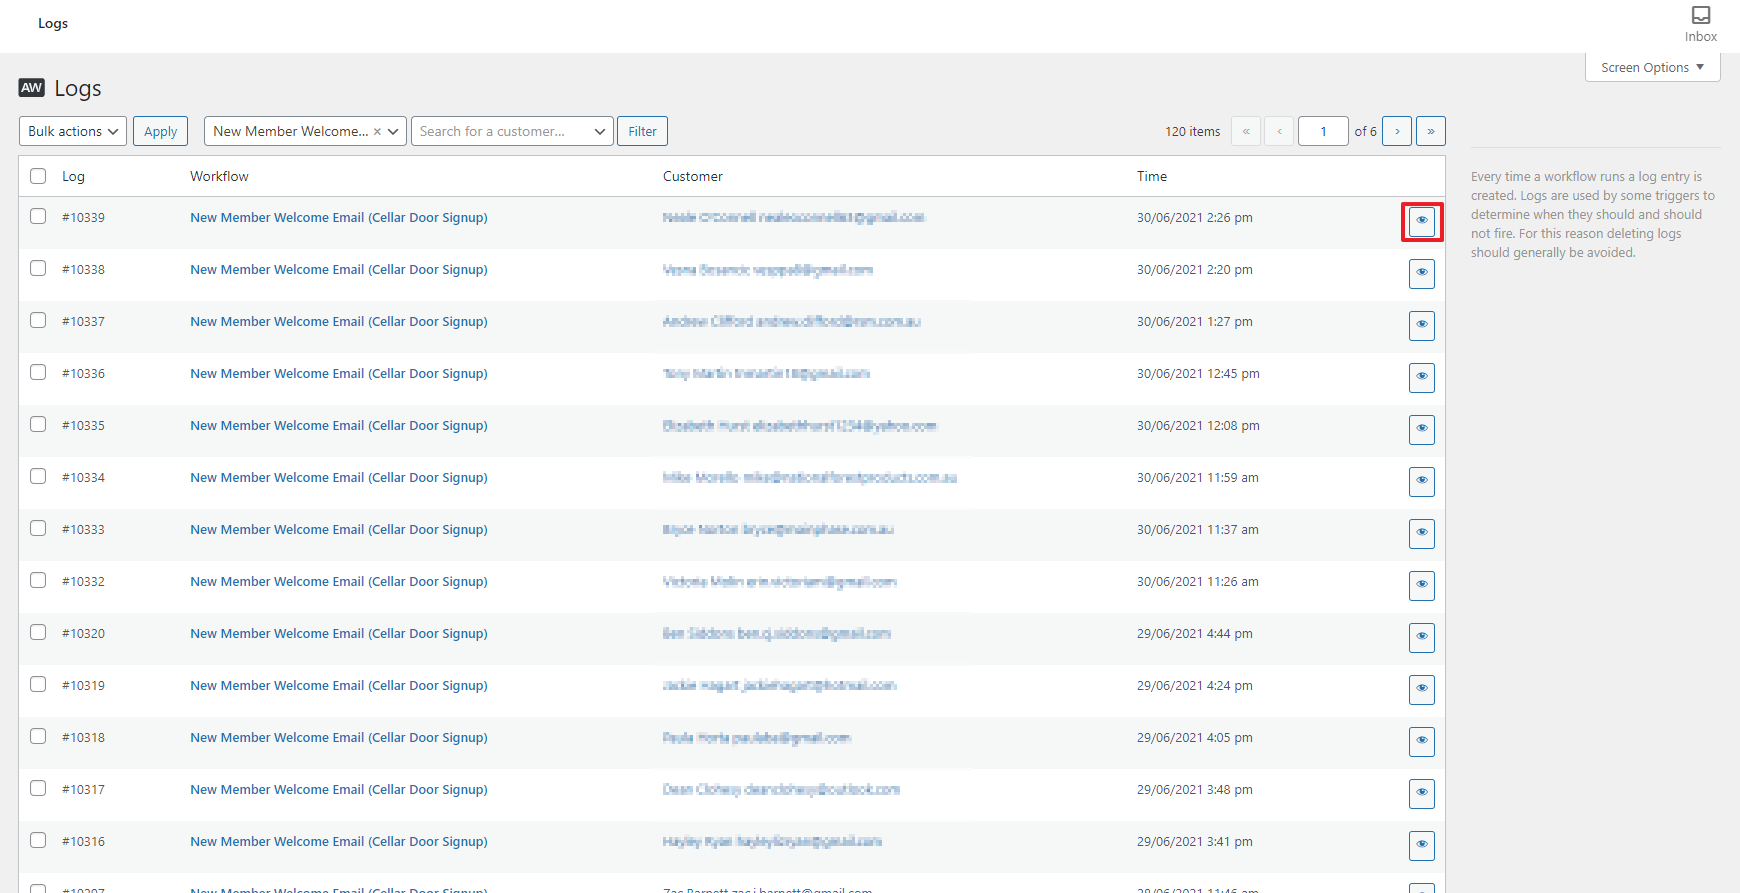
Task: Open the Inbox icon
Action: (x=1700, y=24)
